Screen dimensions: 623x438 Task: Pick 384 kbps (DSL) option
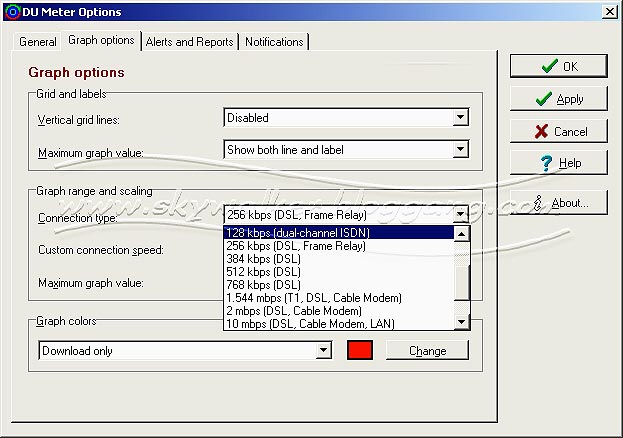coord(339,259)
